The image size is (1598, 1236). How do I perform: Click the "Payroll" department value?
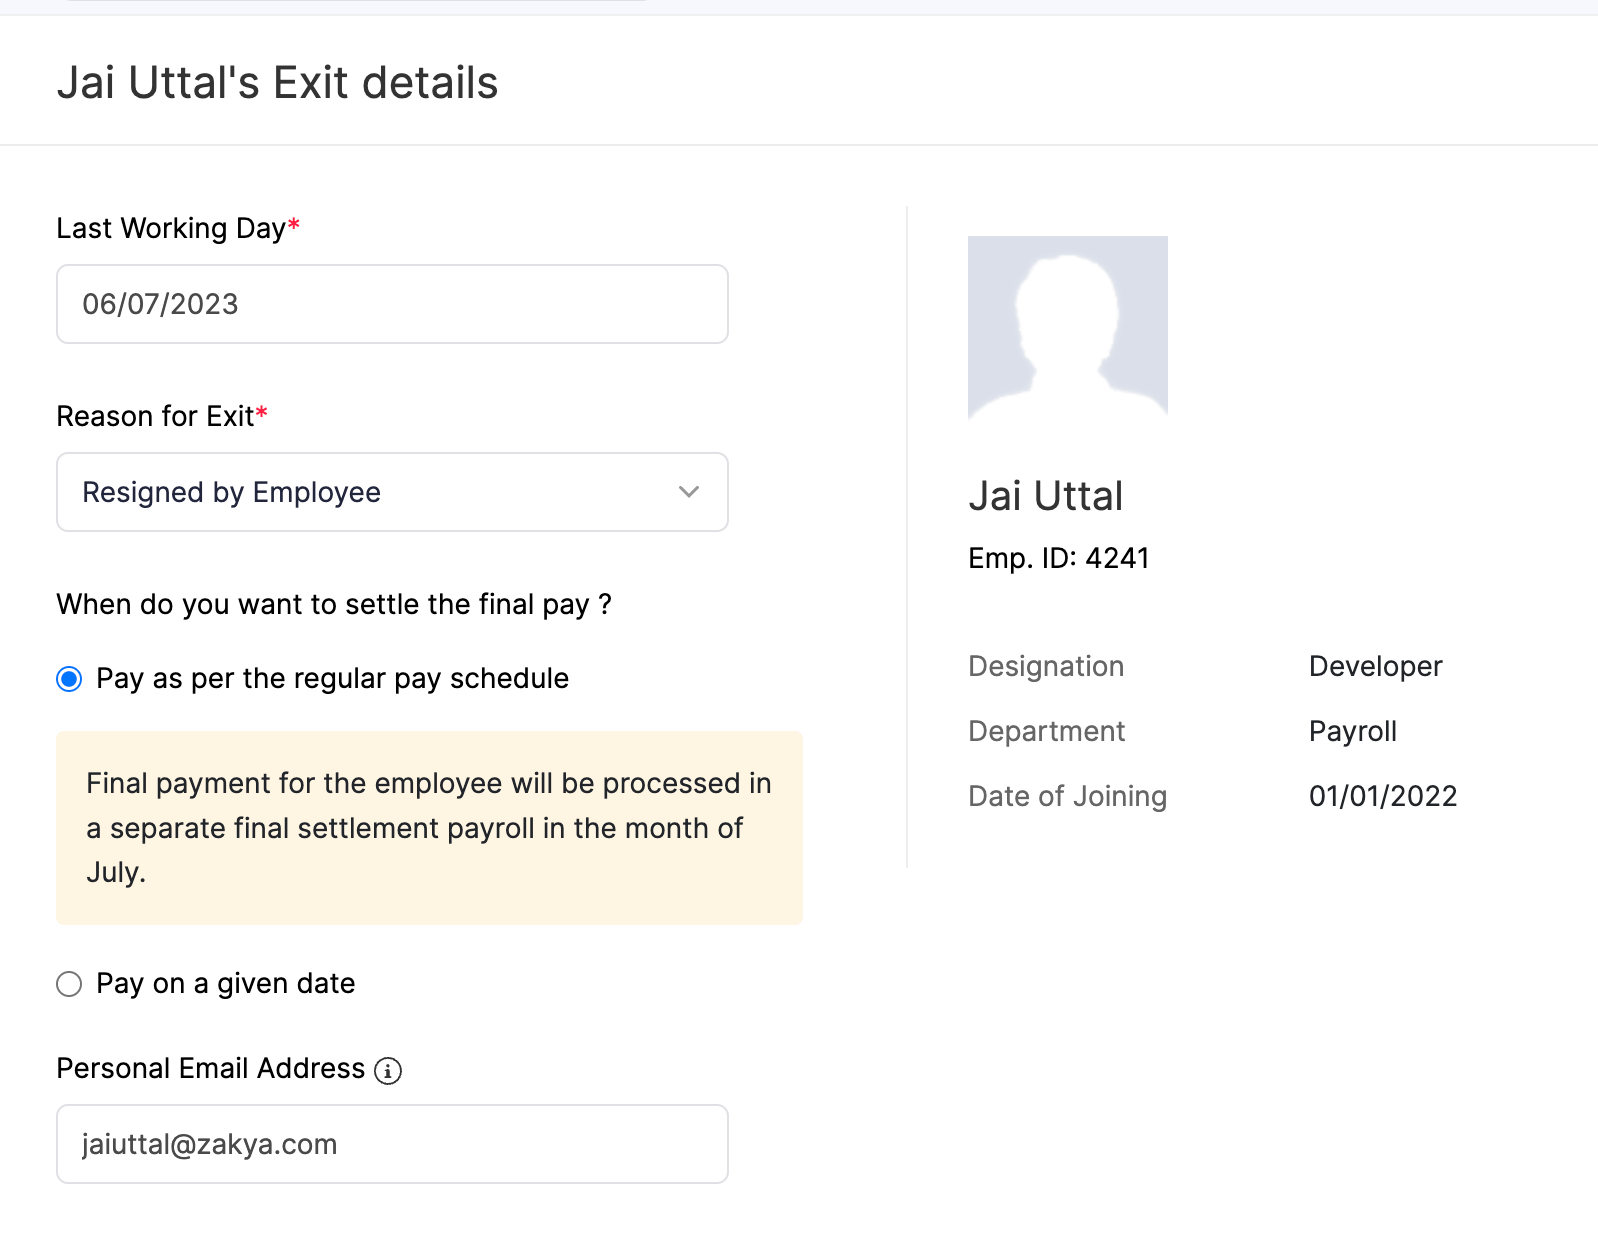(x=1352, y=731)
